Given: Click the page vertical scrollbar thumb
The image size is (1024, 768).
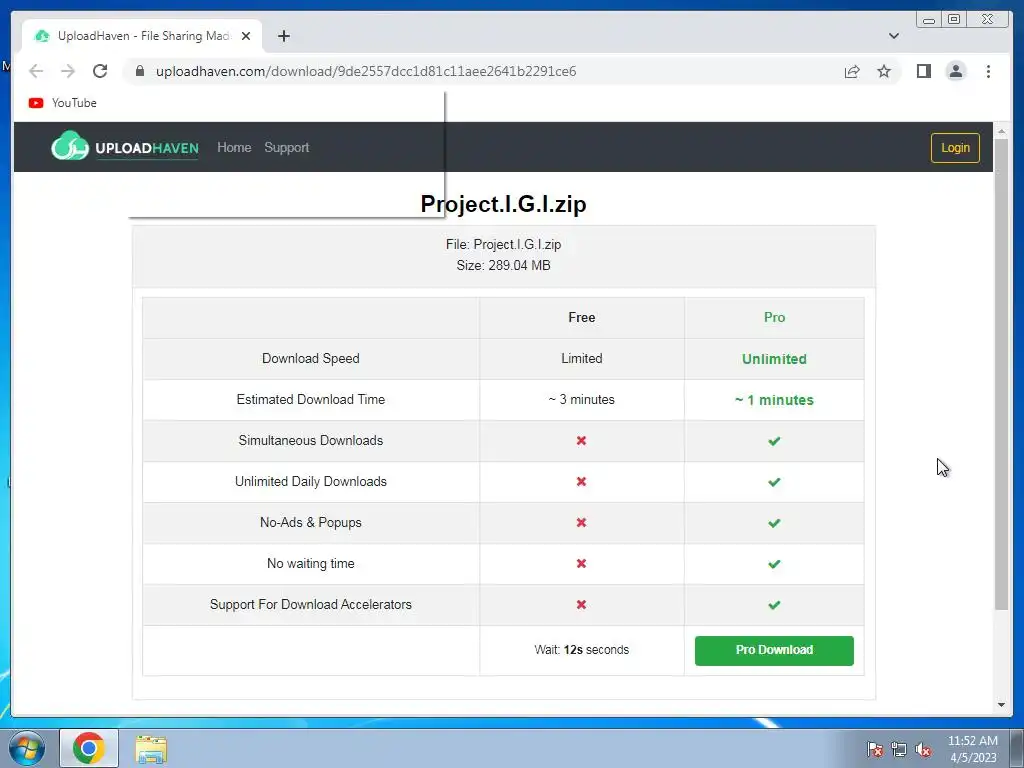Looking at the screenshot, I should (x=1001, y=374).
